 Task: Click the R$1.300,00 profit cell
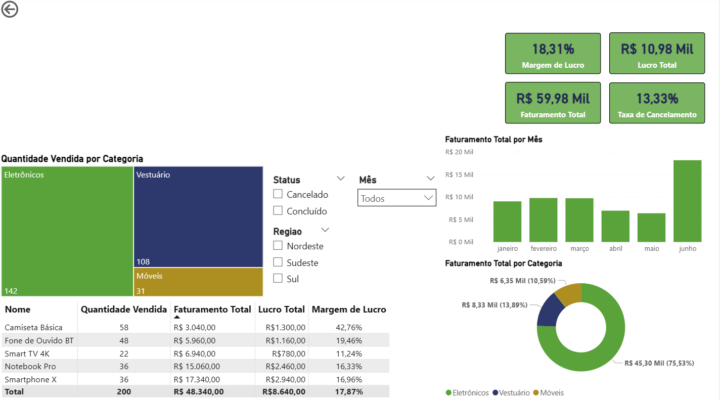click(285, 328)
